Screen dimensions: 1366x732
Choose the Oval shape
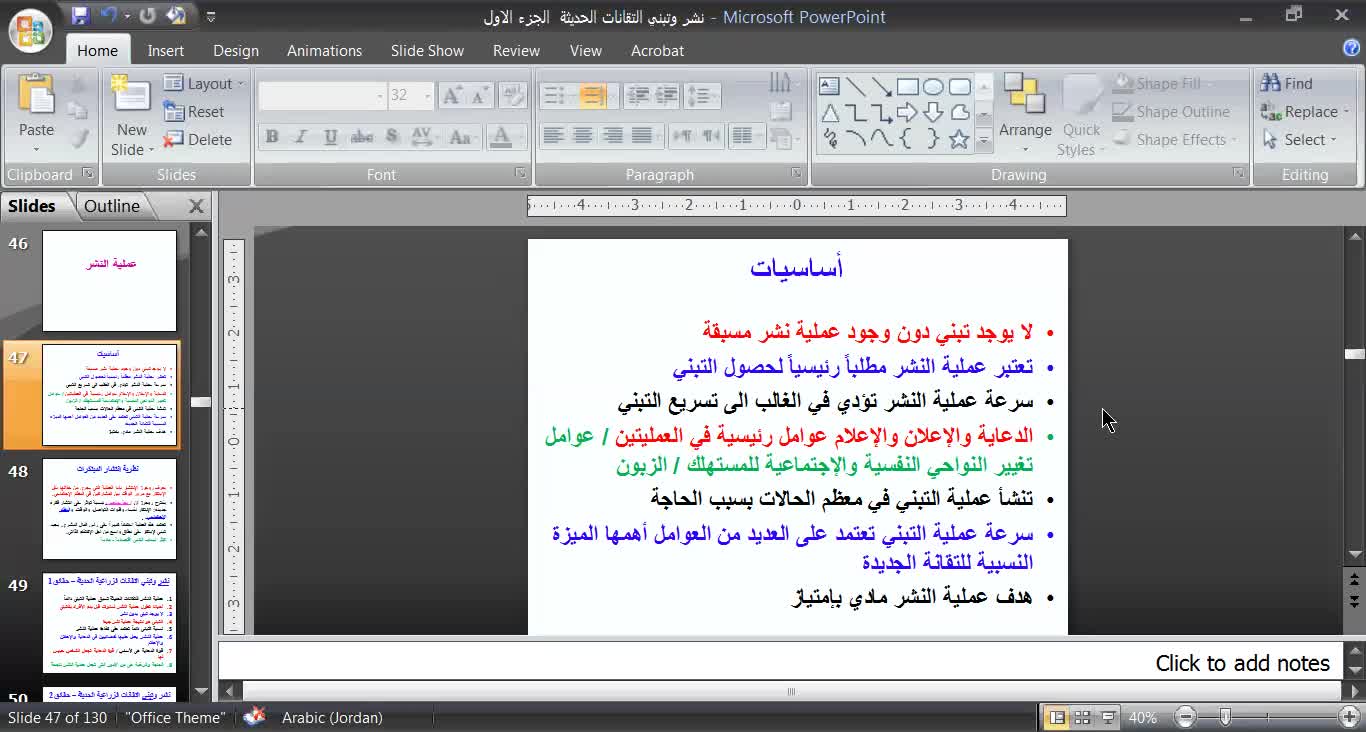pos(933,86)
